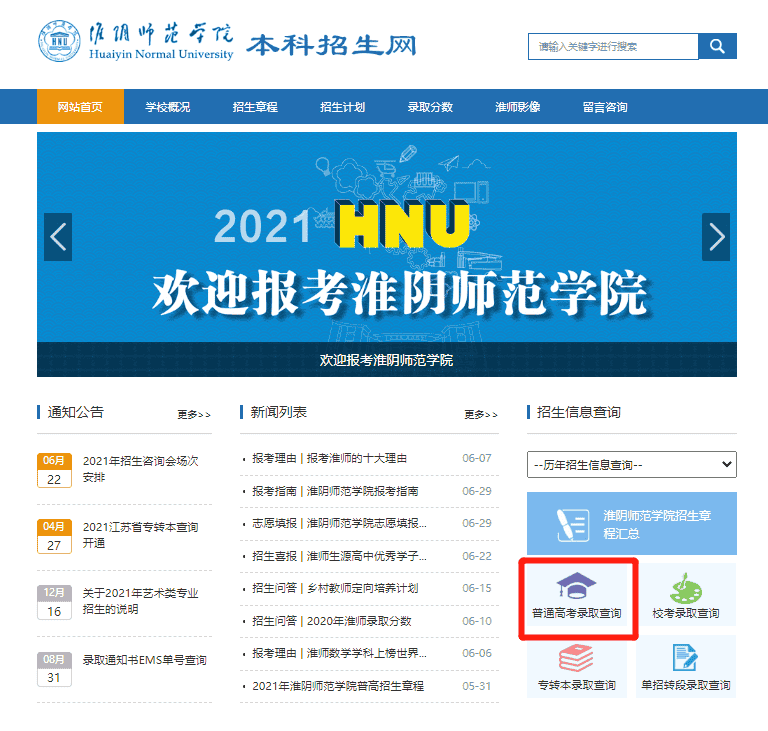Open 学校概况 nav item
This screenshot has height=731, width=768.
tap(168, 106)
